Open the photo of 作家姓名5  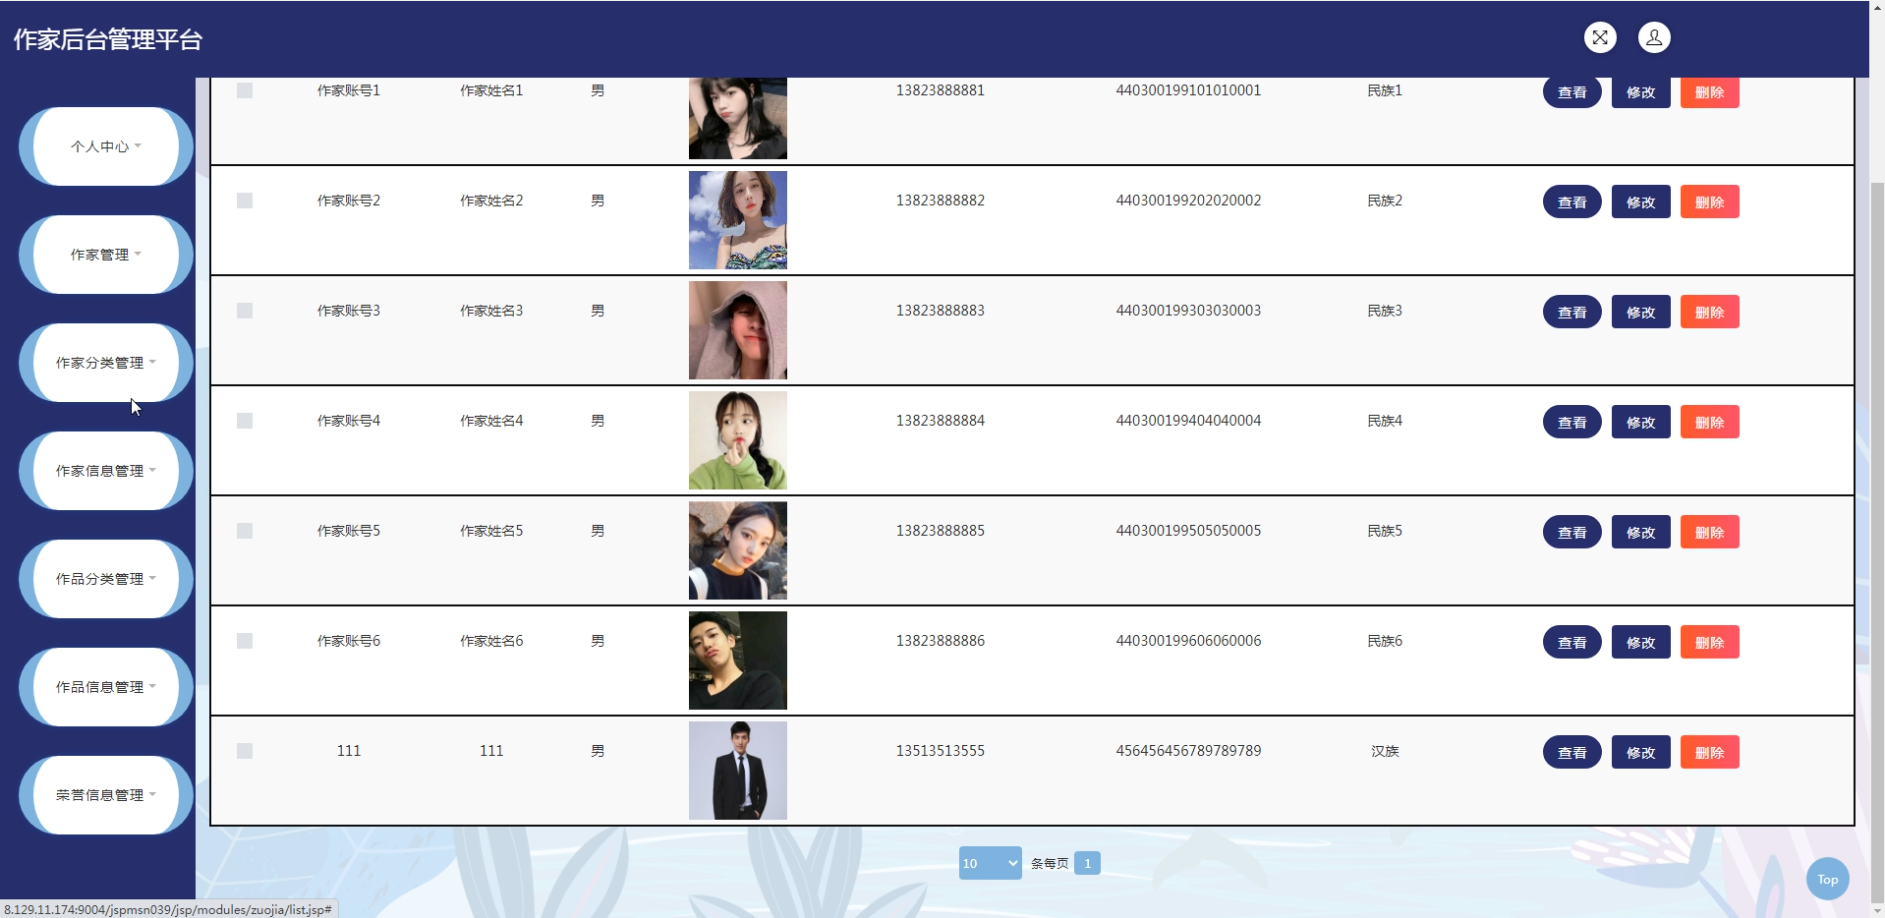(738, 550)
